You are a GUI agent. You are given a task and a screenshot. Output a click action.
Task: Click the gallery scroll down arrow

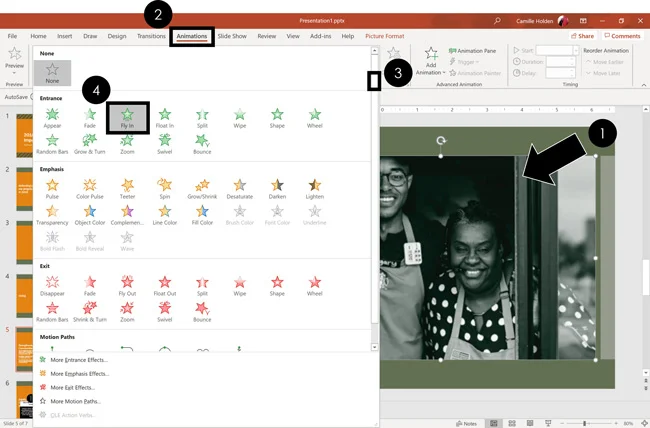(x=374, y=347)
